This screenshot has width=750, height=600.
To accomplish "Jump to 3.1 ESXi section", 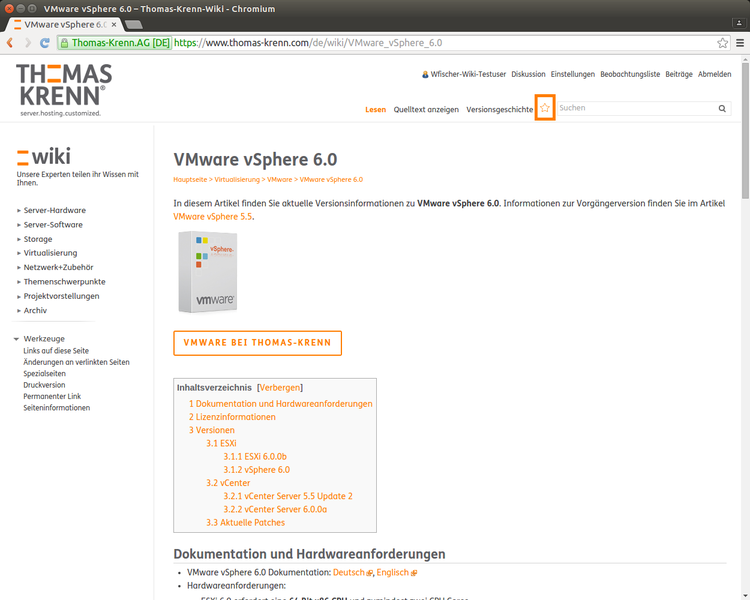I will pyautogui.click(x=221, y=443).
